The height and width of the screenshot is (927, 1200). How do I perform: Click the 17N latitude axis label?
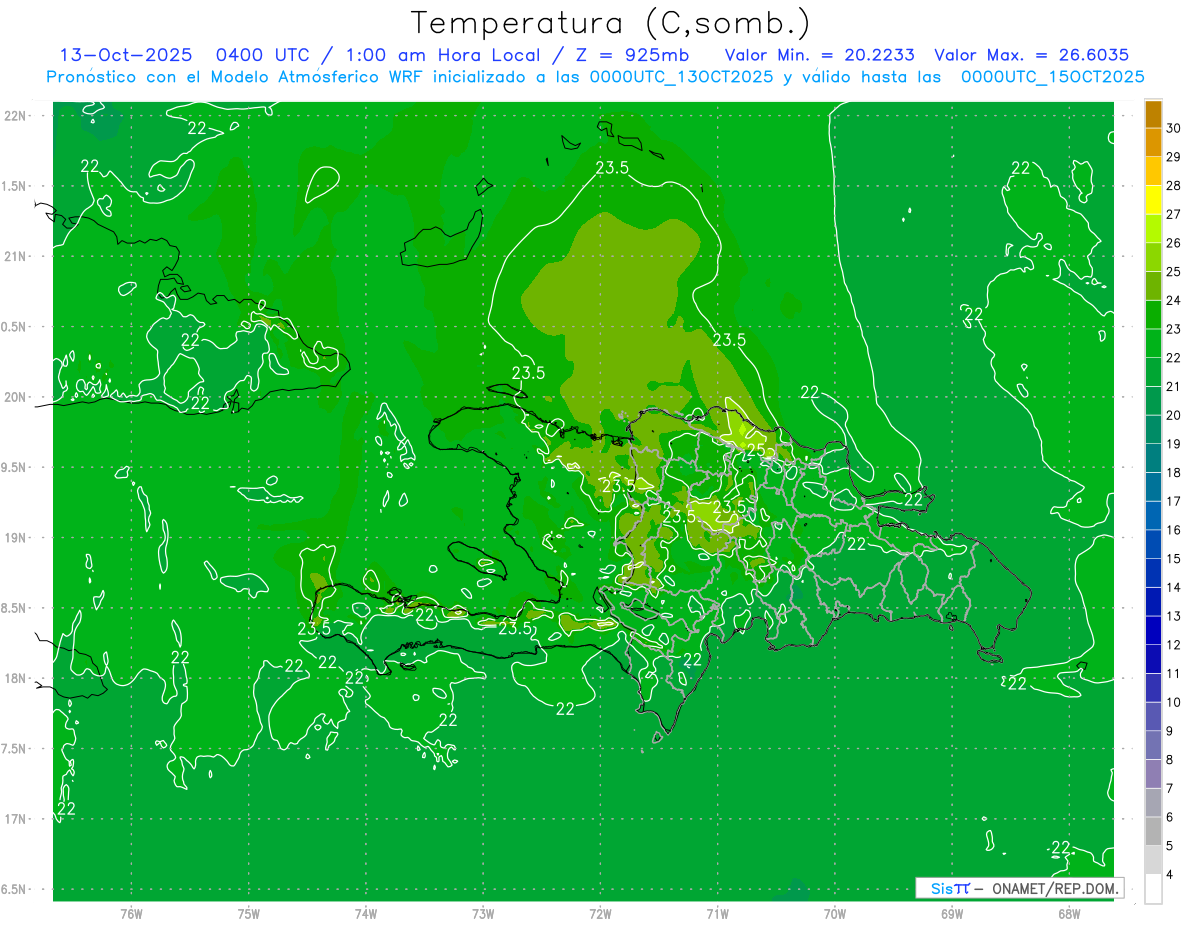point(16,819)
